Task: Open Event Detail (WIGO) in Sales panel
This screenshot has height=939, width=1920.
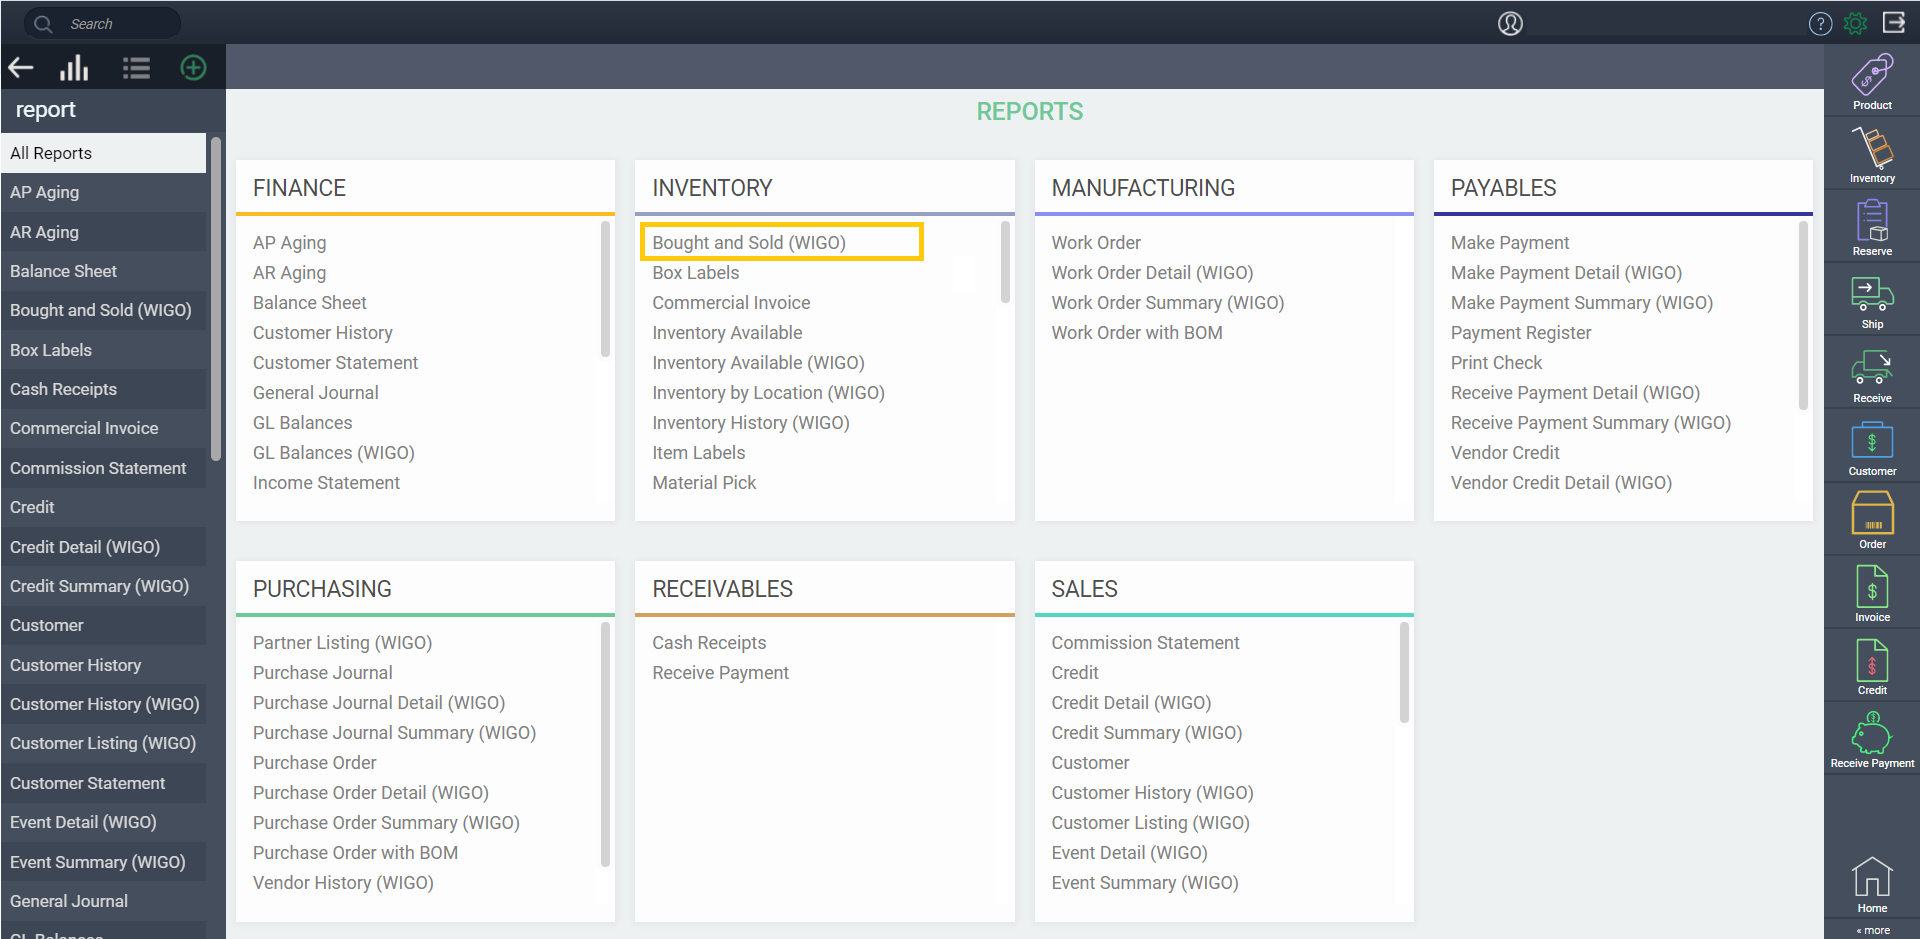Action: (1129, 853)
